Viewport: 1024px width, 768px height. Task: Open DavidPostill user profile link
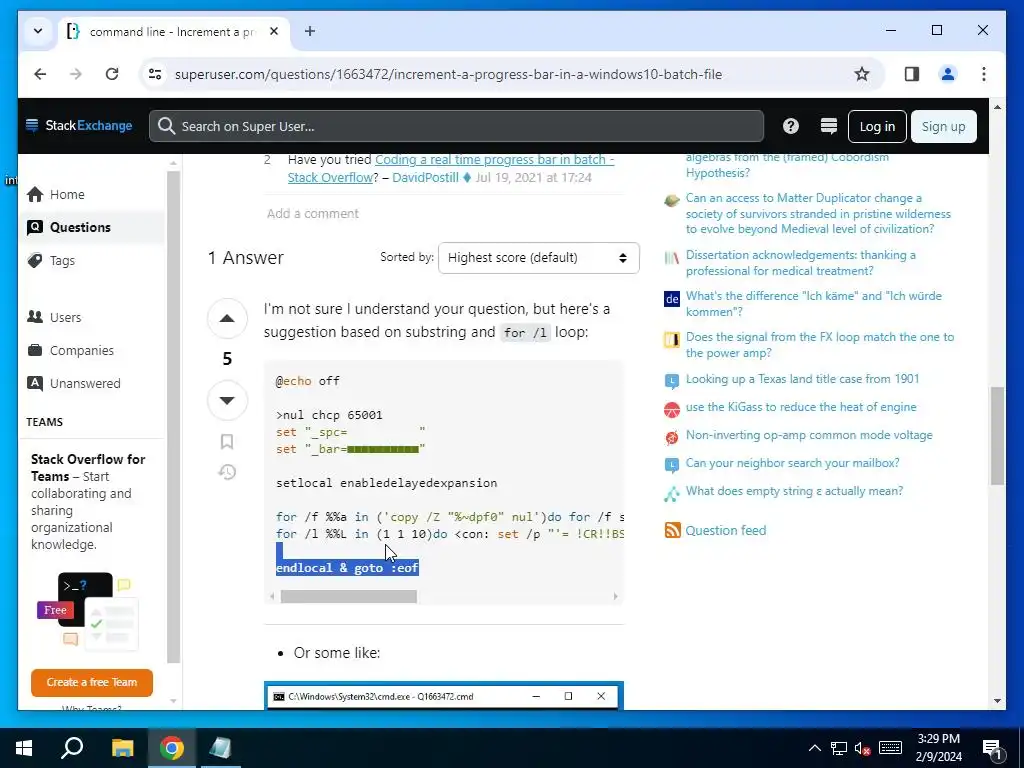425,177
